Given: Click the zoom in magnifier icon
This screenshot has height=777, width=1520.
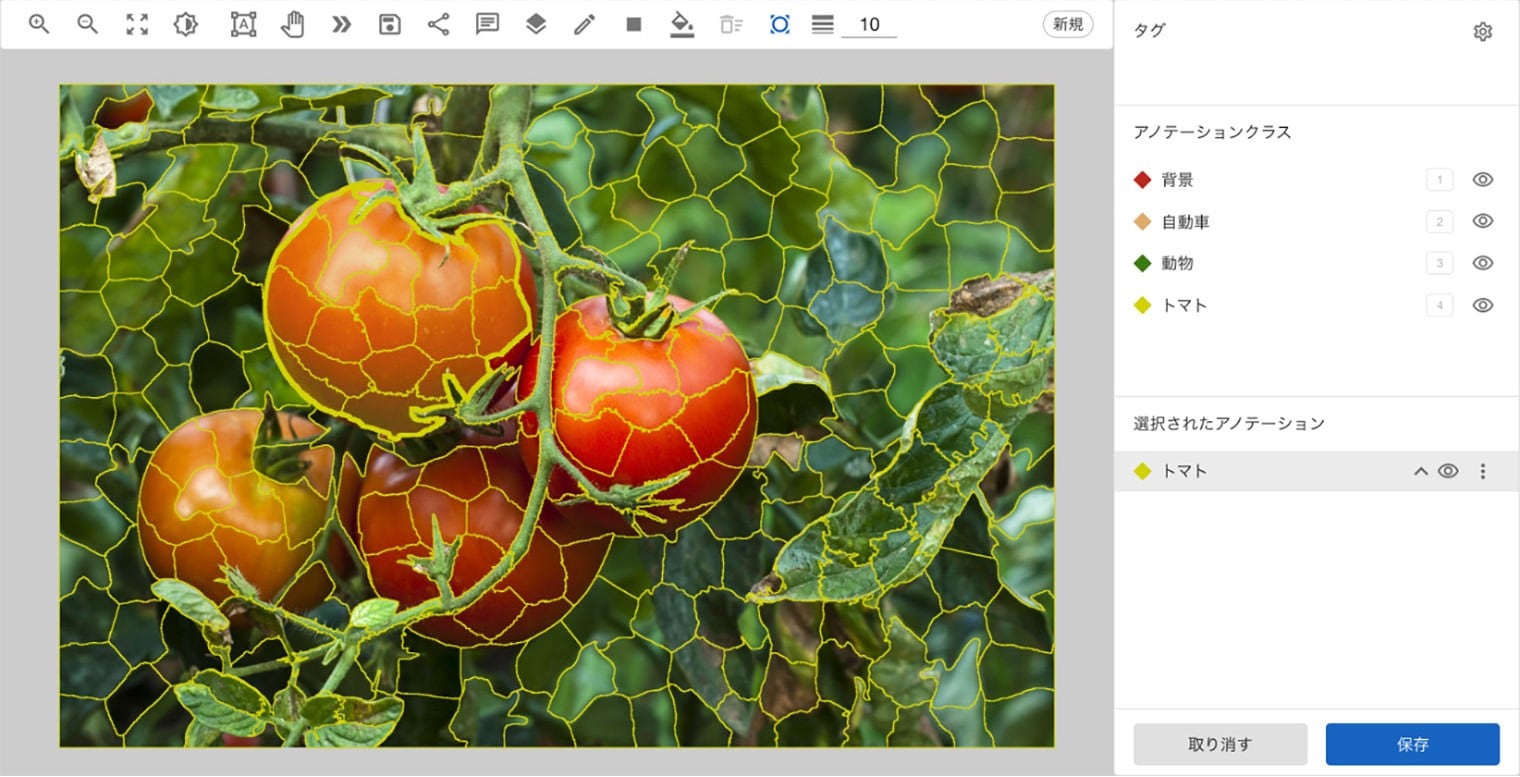Looking at the screenshot, I should tap(39, 24).
